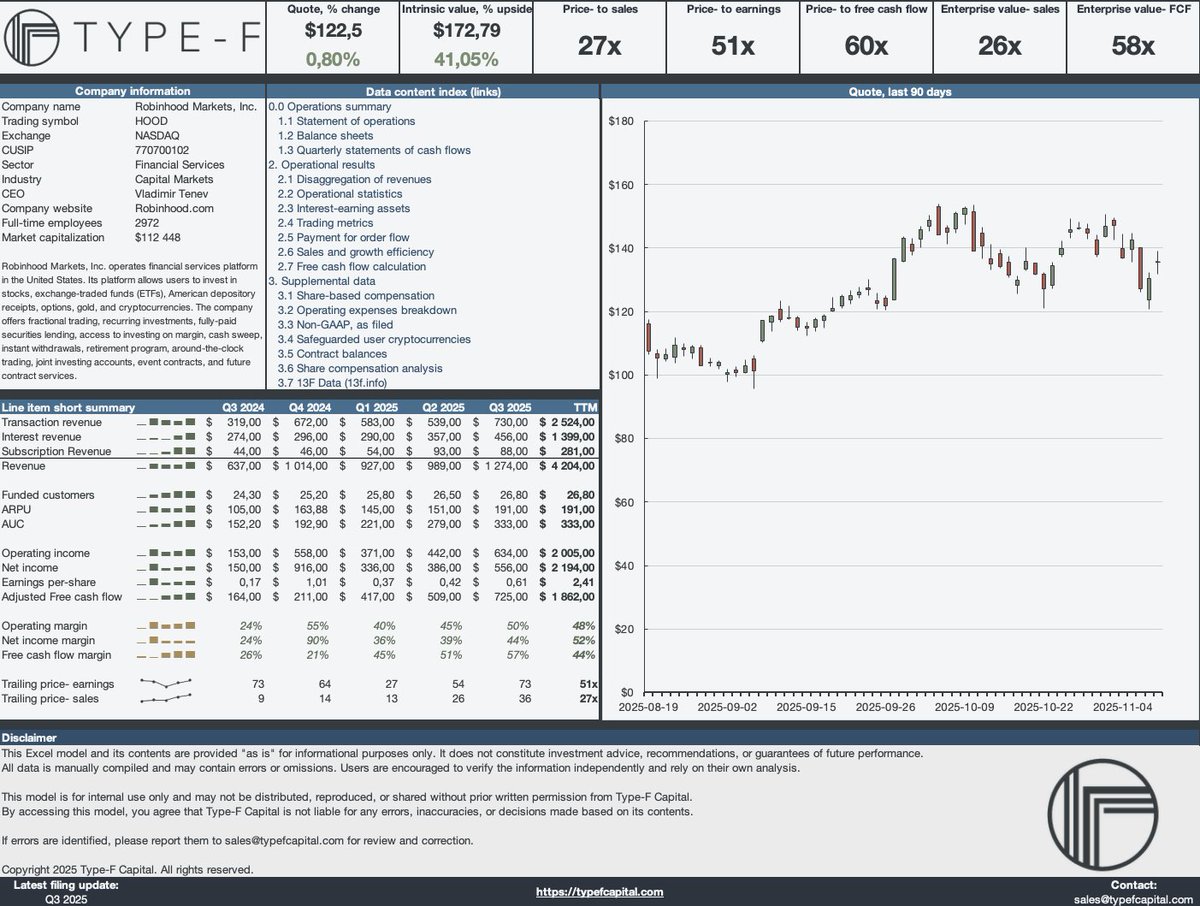Click the $180 axis label on the chart
This screenshot has width=1200, height=906.
click(x=621, y=122)
